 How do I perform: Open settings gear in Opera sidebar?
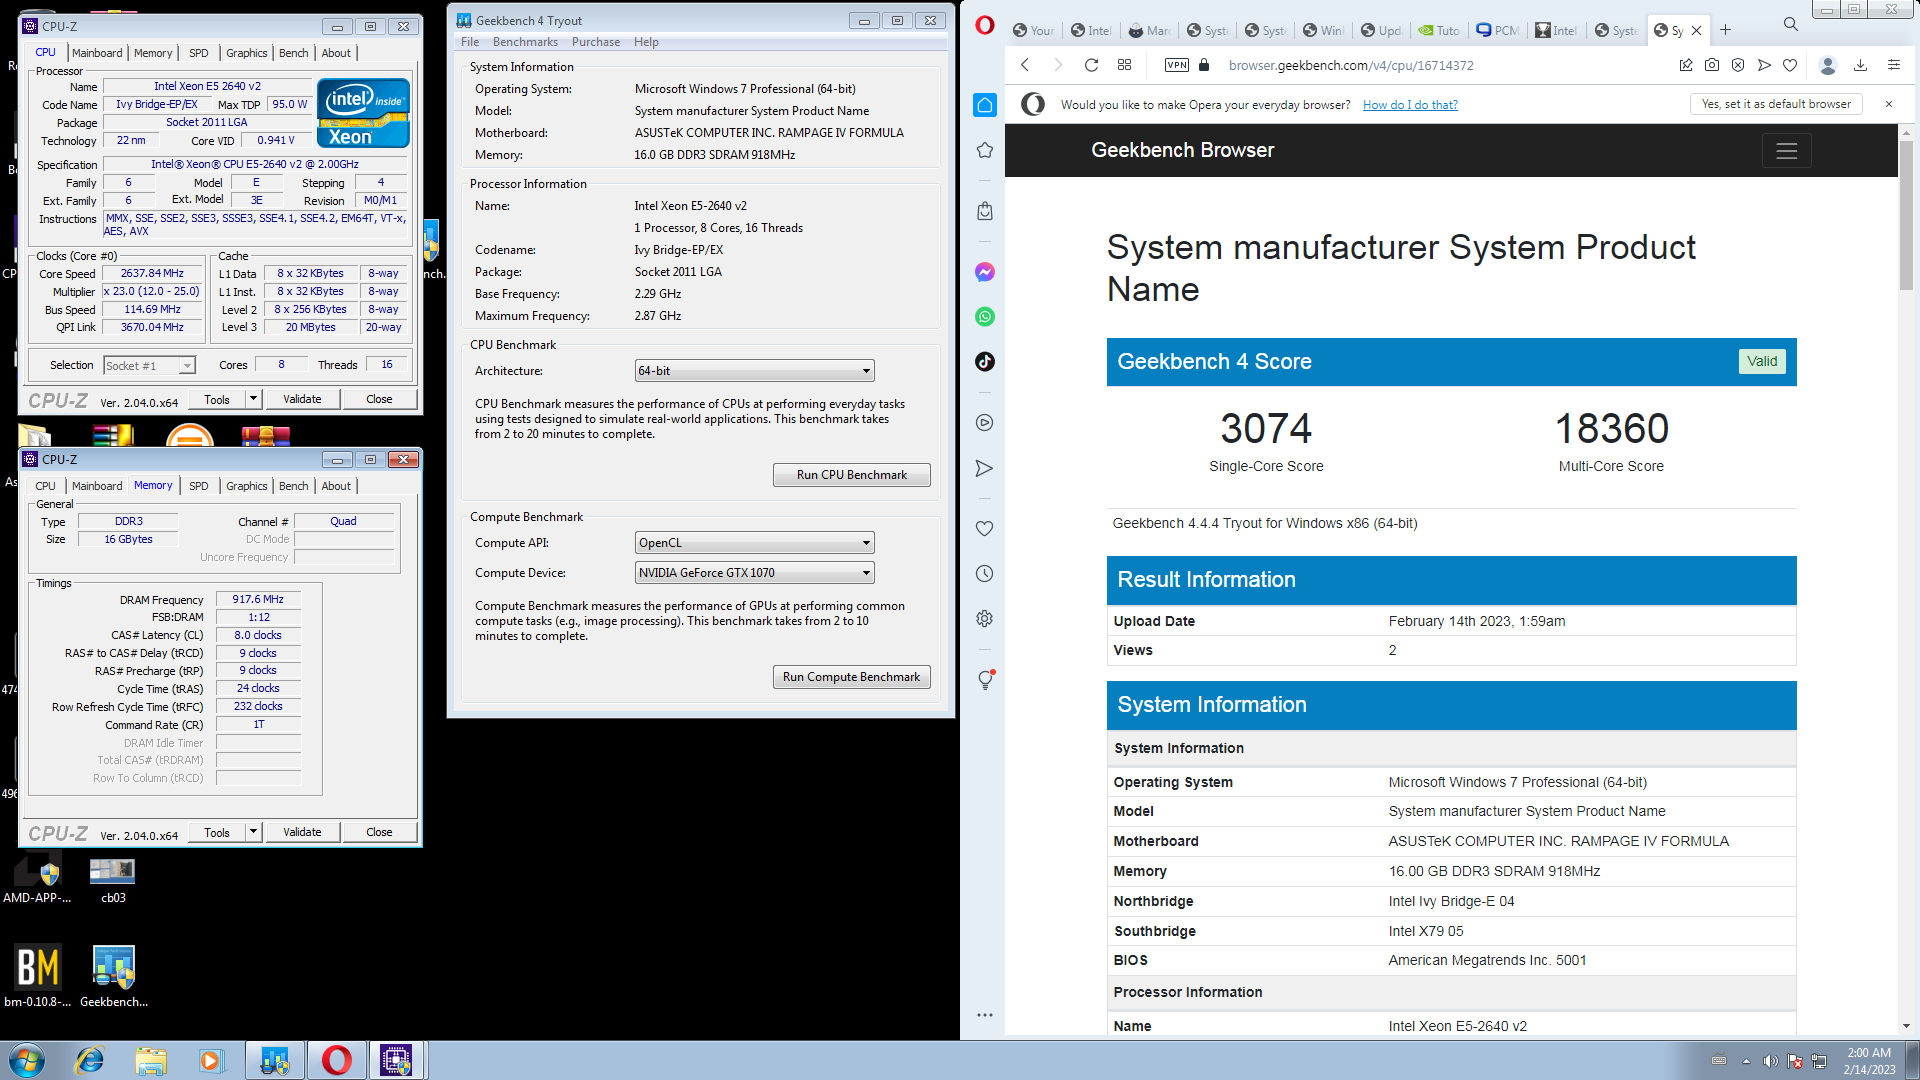pyautogui.click(x=985, y=619)
